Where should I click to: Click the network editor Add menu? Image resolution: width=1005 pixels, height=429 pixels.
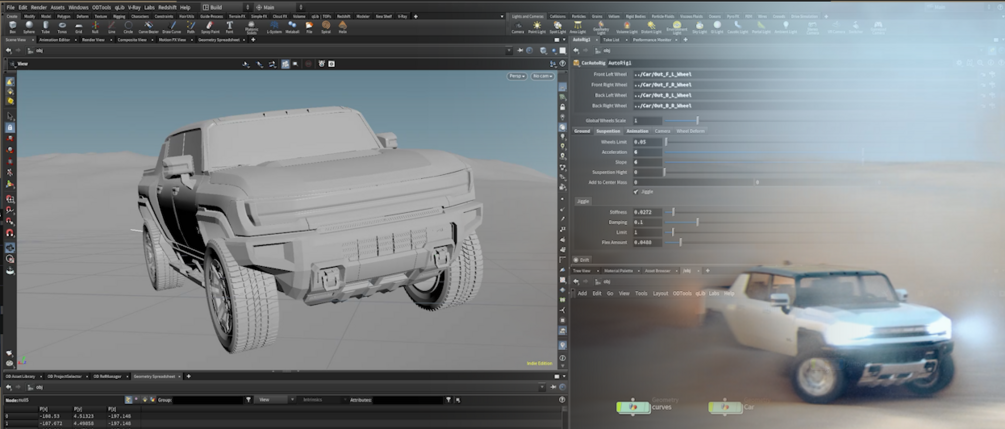[582, 293]
